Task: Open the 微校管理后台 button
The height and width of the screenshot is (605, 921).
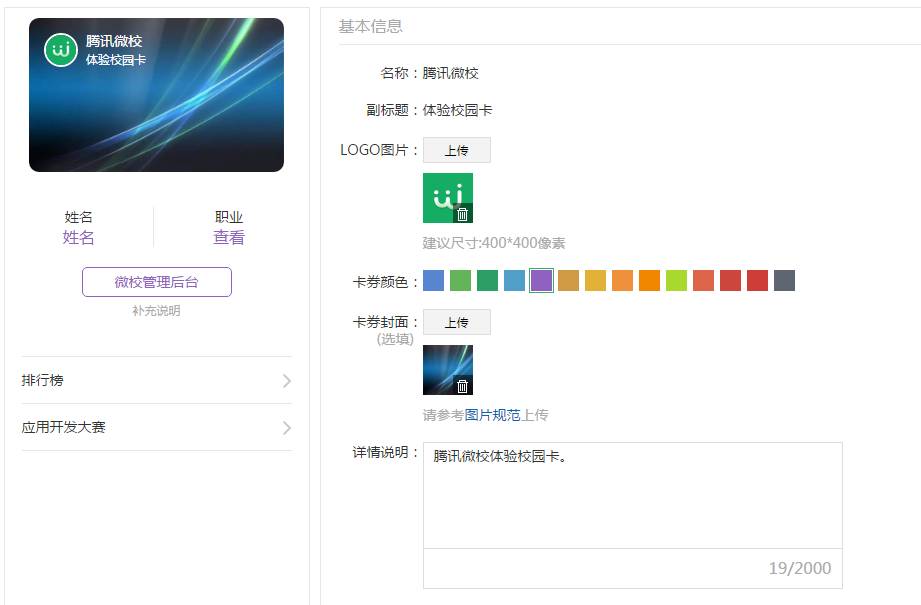Action: pyautogui.click(x=157, y=282)
